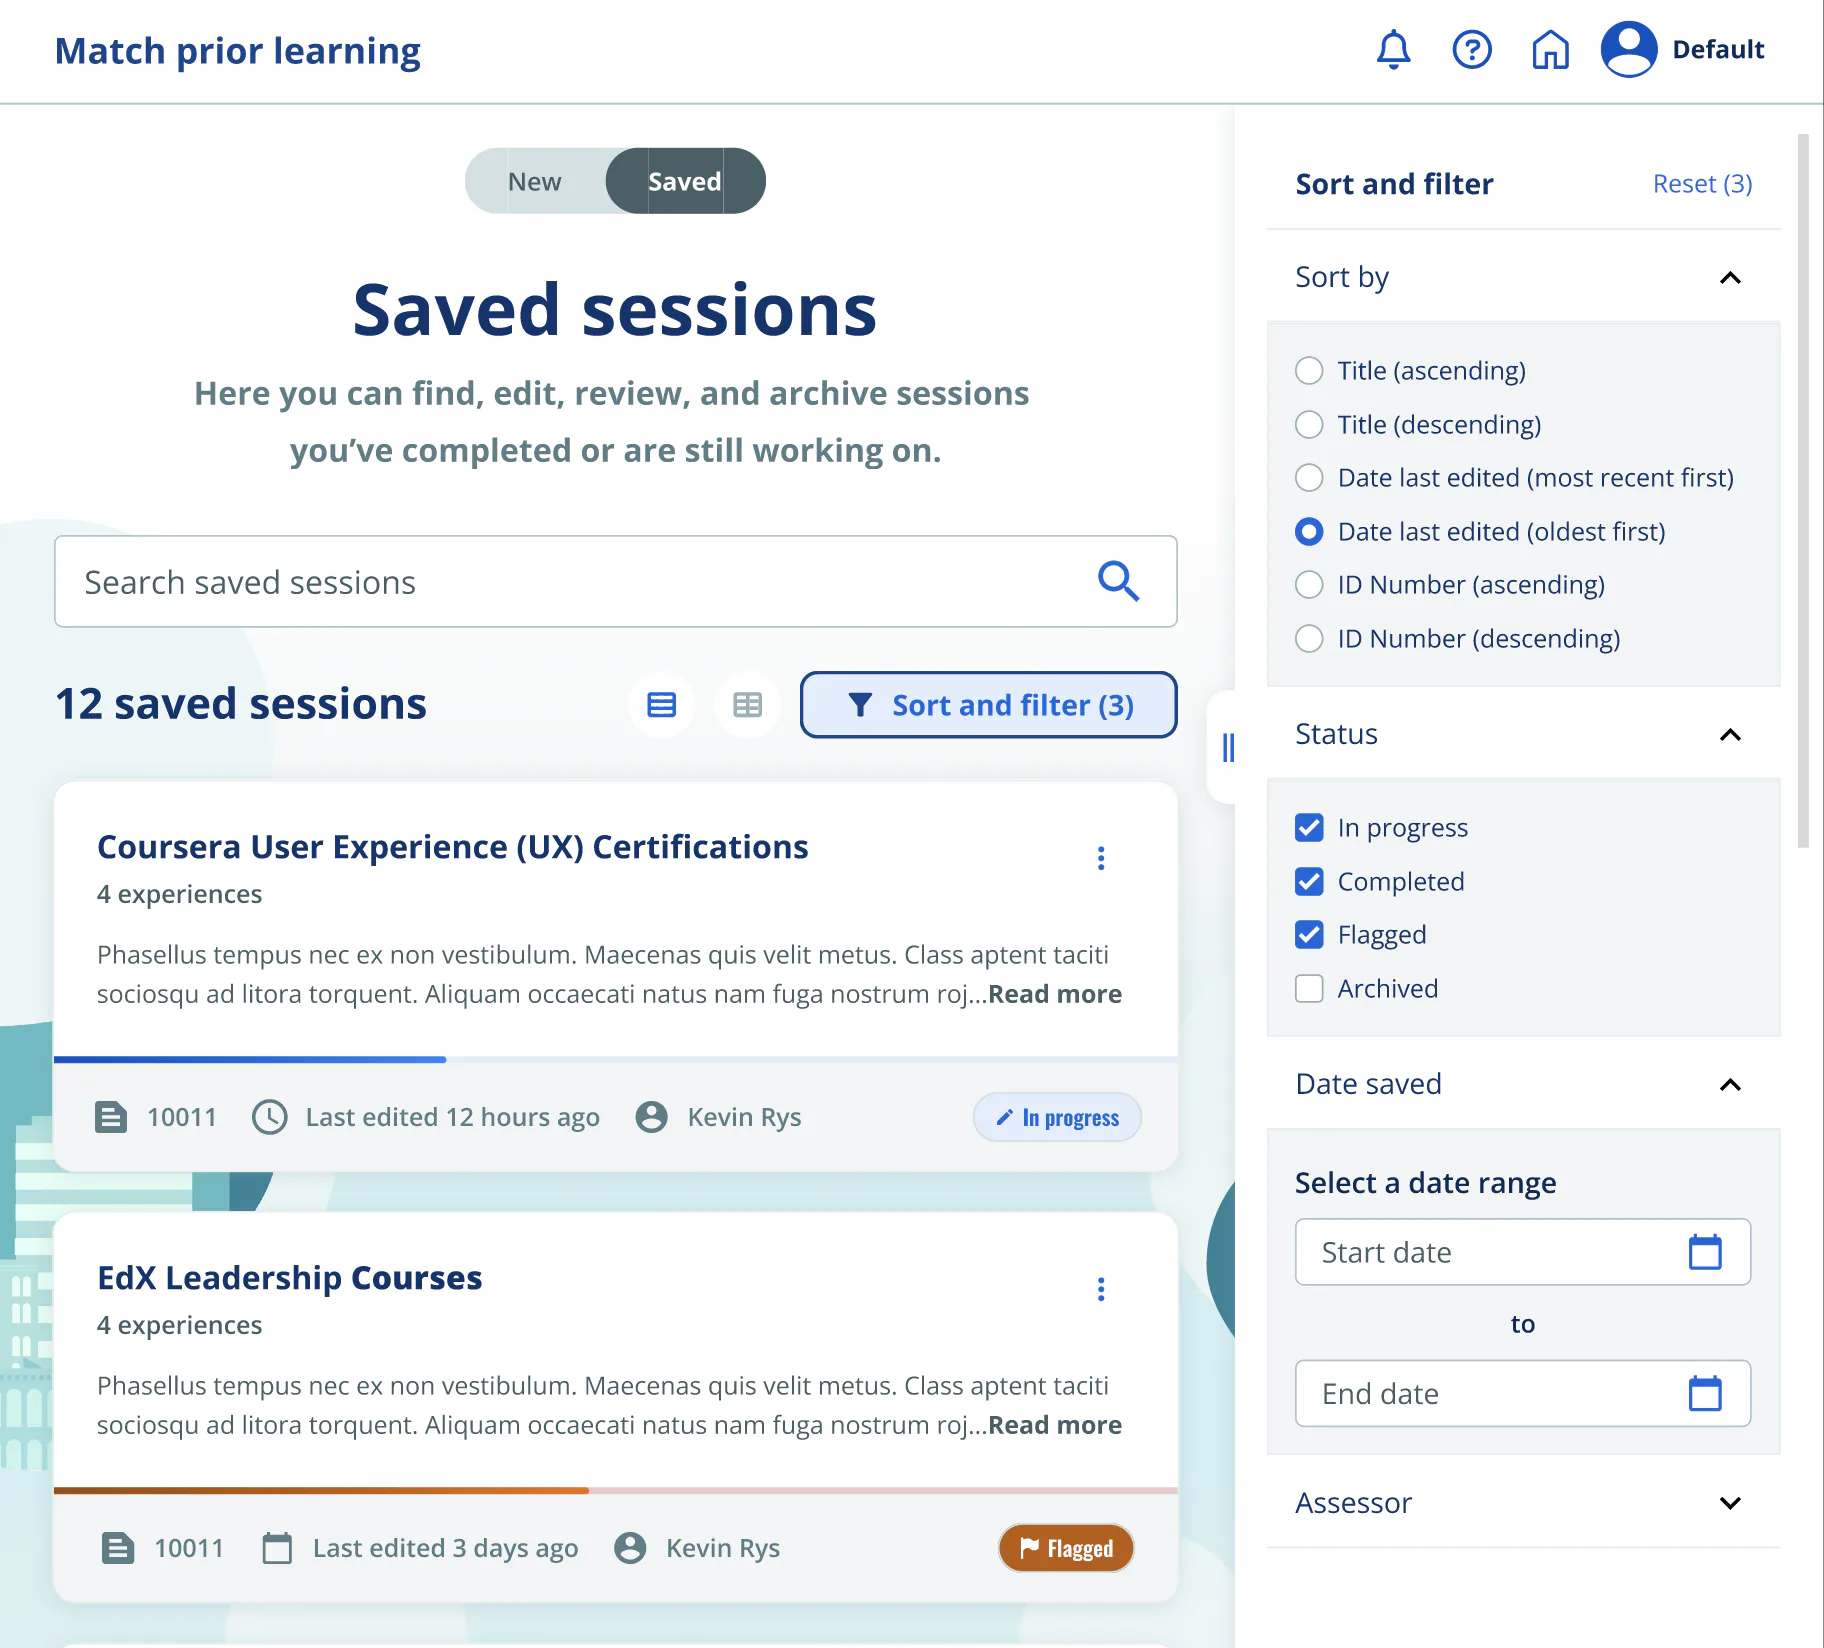Focus the Search saved sessions field

click(615, 581)
